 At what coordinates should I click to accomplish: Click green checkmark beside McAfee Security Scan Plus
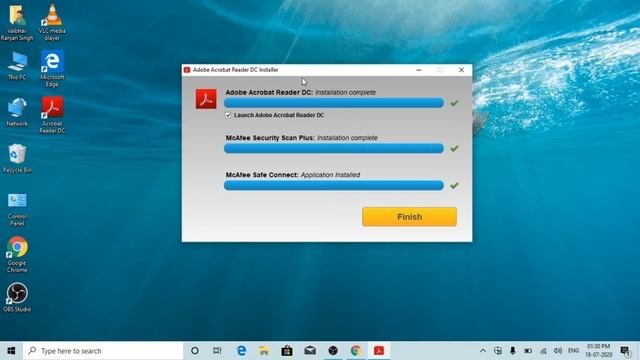[454, 149]
